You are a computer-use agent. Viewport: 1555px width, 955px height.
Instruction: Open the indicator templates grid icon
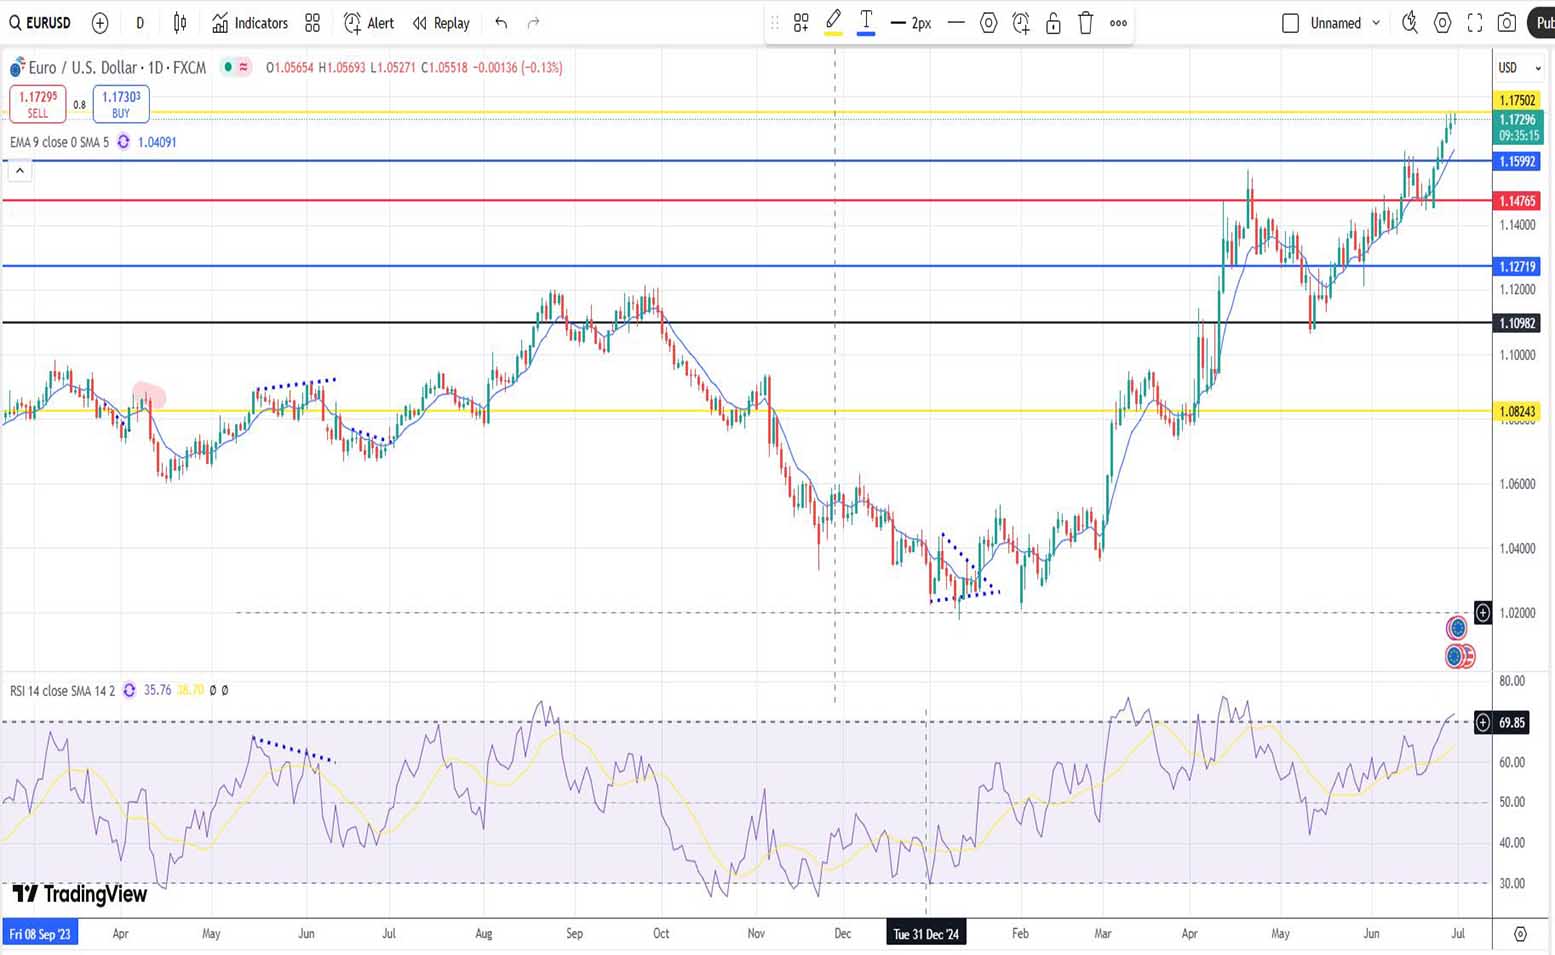pyautogui.click(x=313, y=23)
